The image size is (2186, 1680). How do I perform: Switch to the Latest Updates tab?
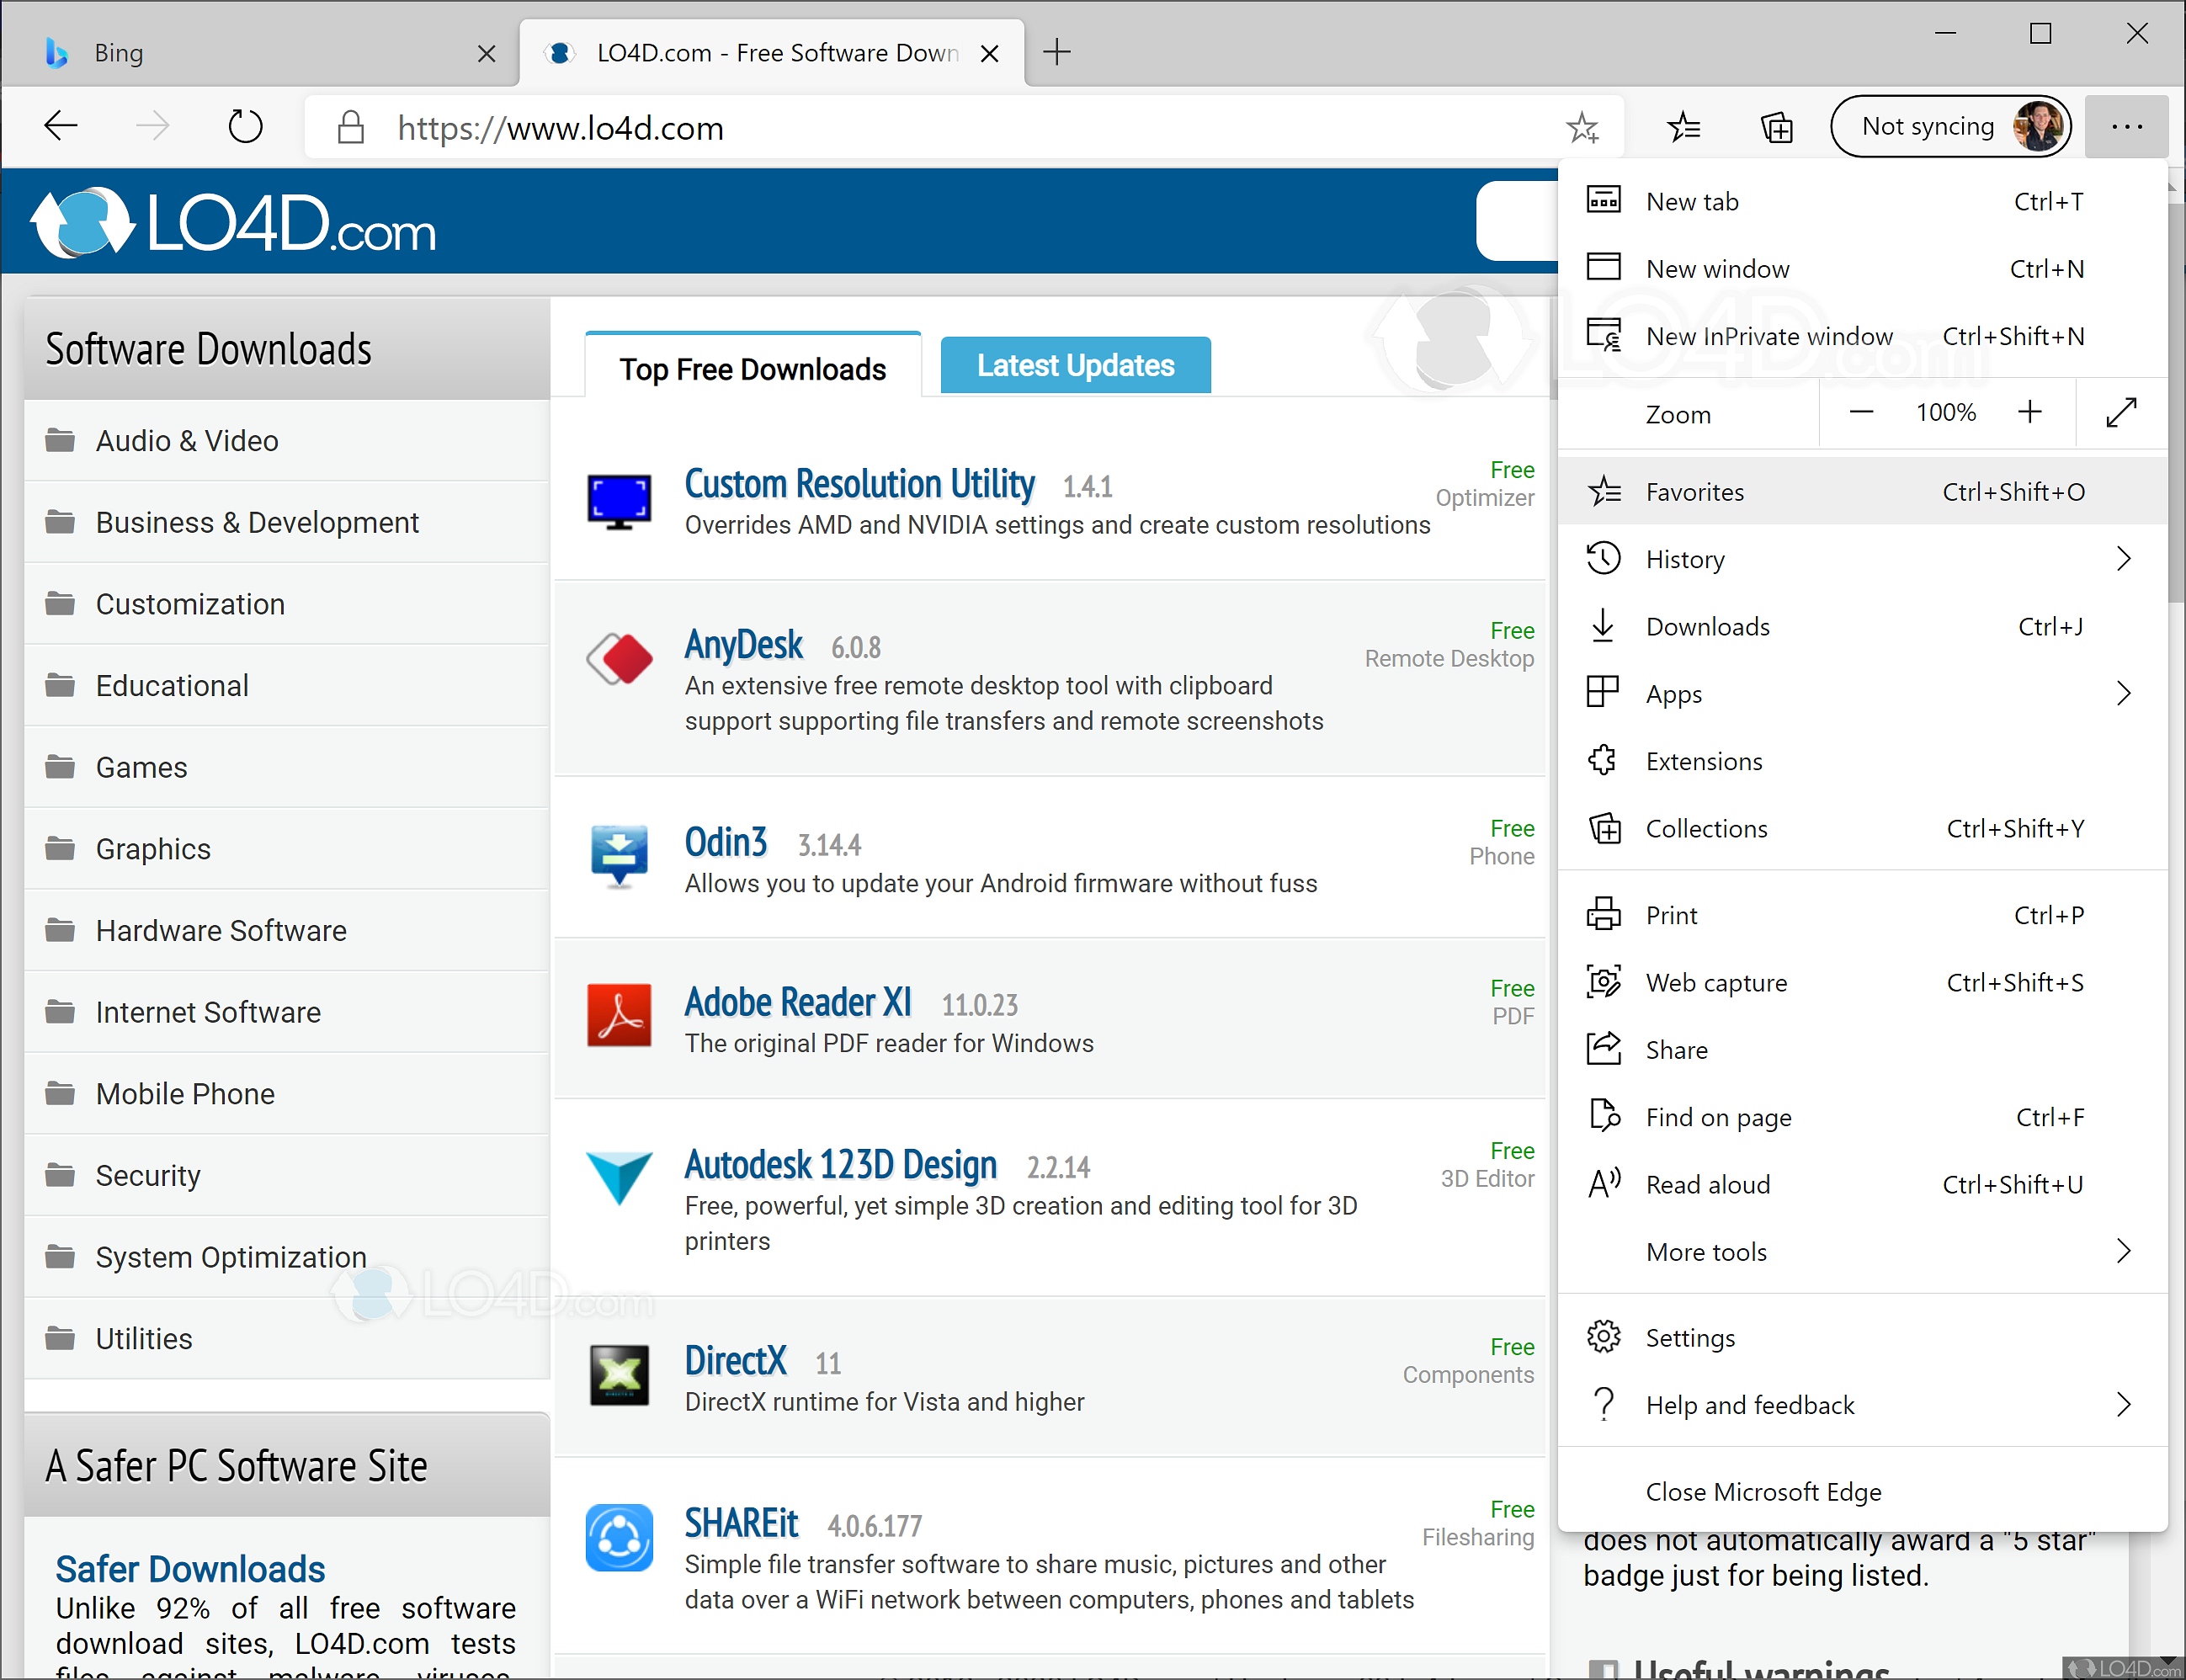1075,365
